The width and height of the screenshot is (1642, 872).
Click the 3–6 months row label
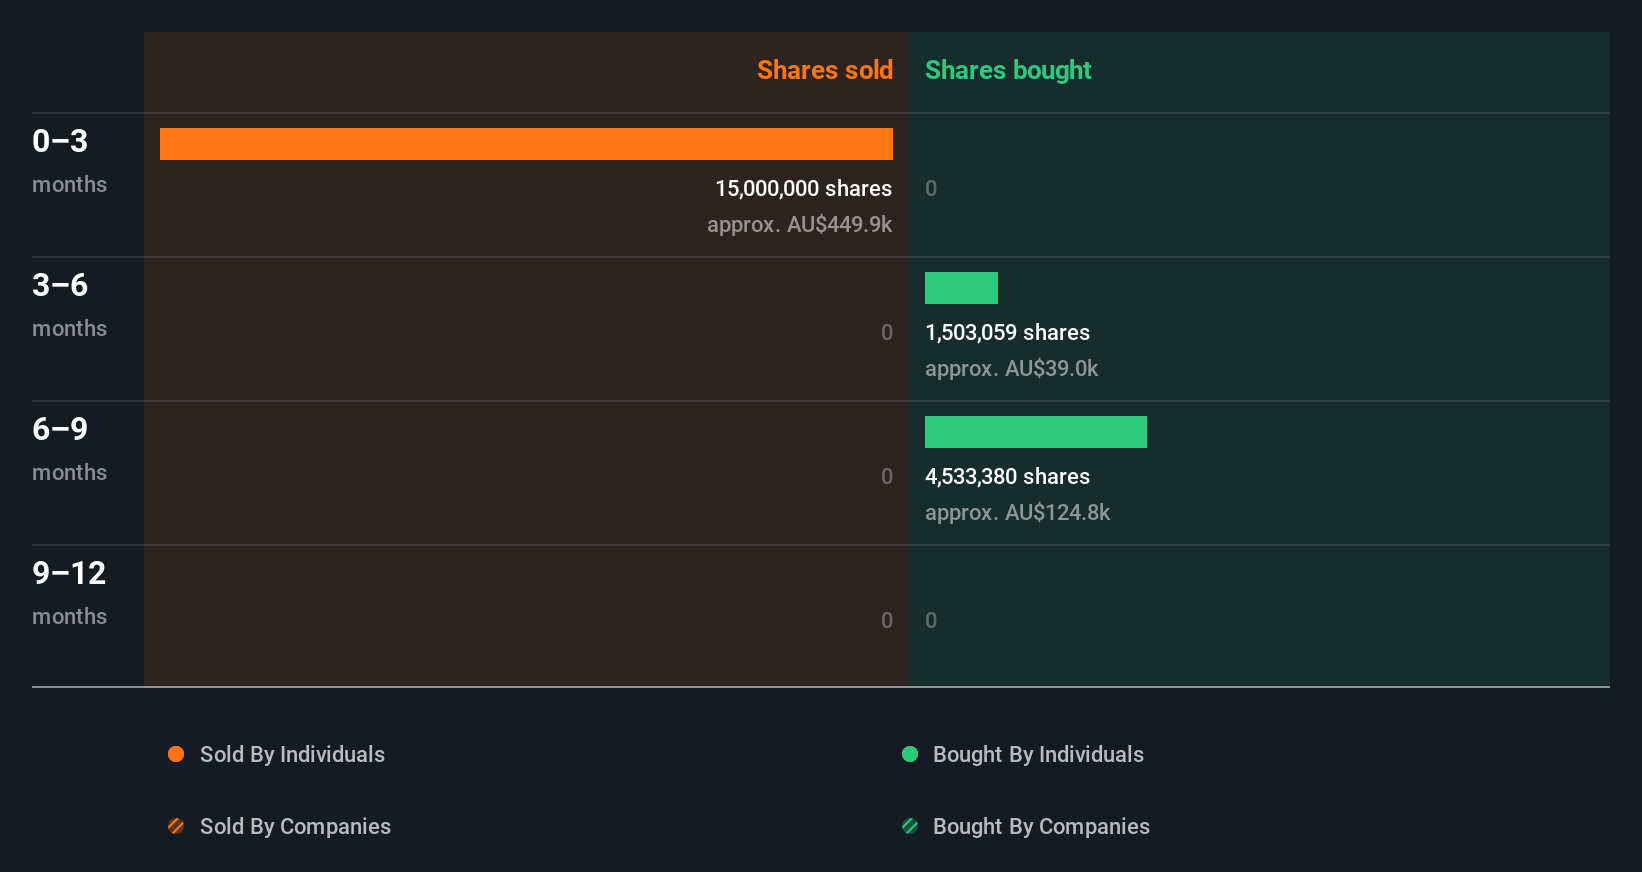[69, 304]
